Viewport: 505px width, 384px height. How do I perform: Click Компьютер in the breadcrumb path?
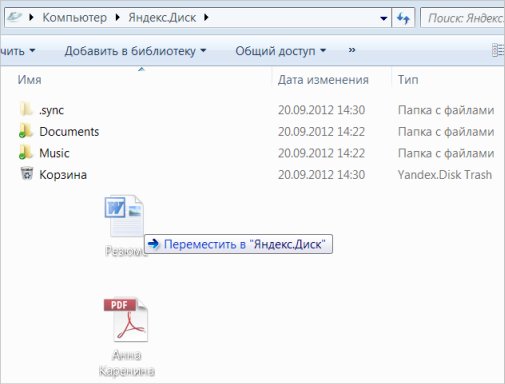coord(75,17)
